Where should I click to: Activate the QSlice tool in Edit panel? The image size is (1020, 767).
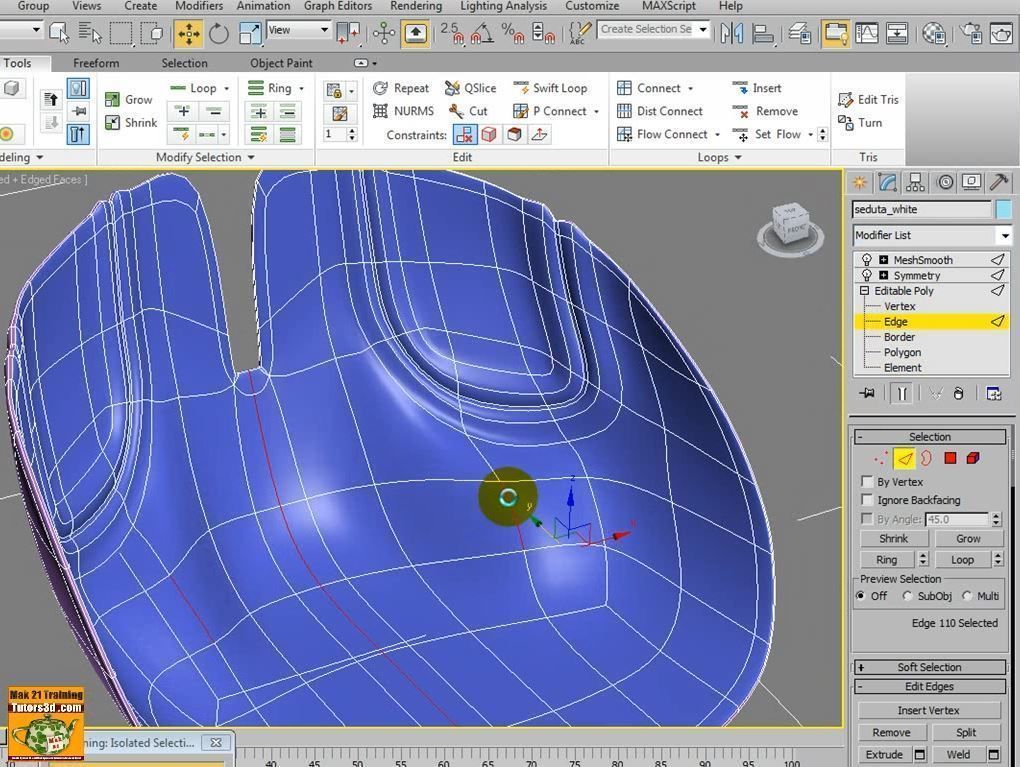pyautogui.click(x=470, y=88)
